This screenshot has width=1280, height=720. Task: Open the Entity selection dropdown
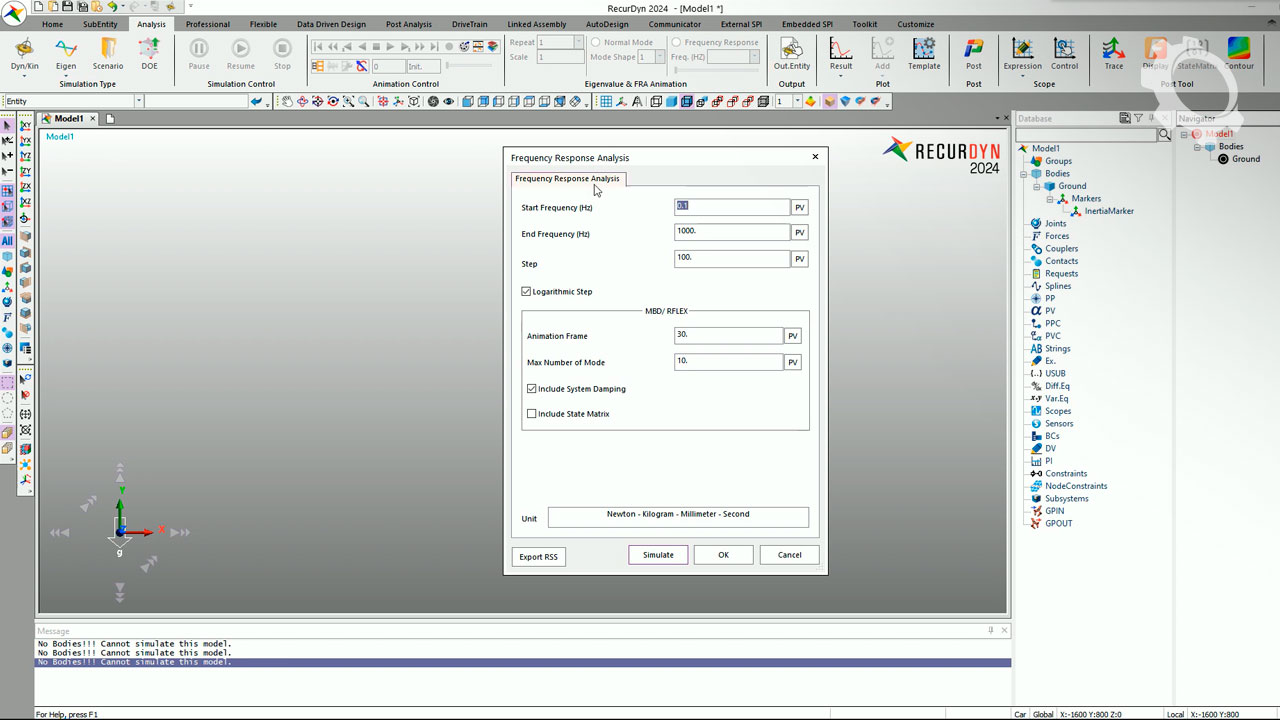pyautogui.click(x=139, y=101)
